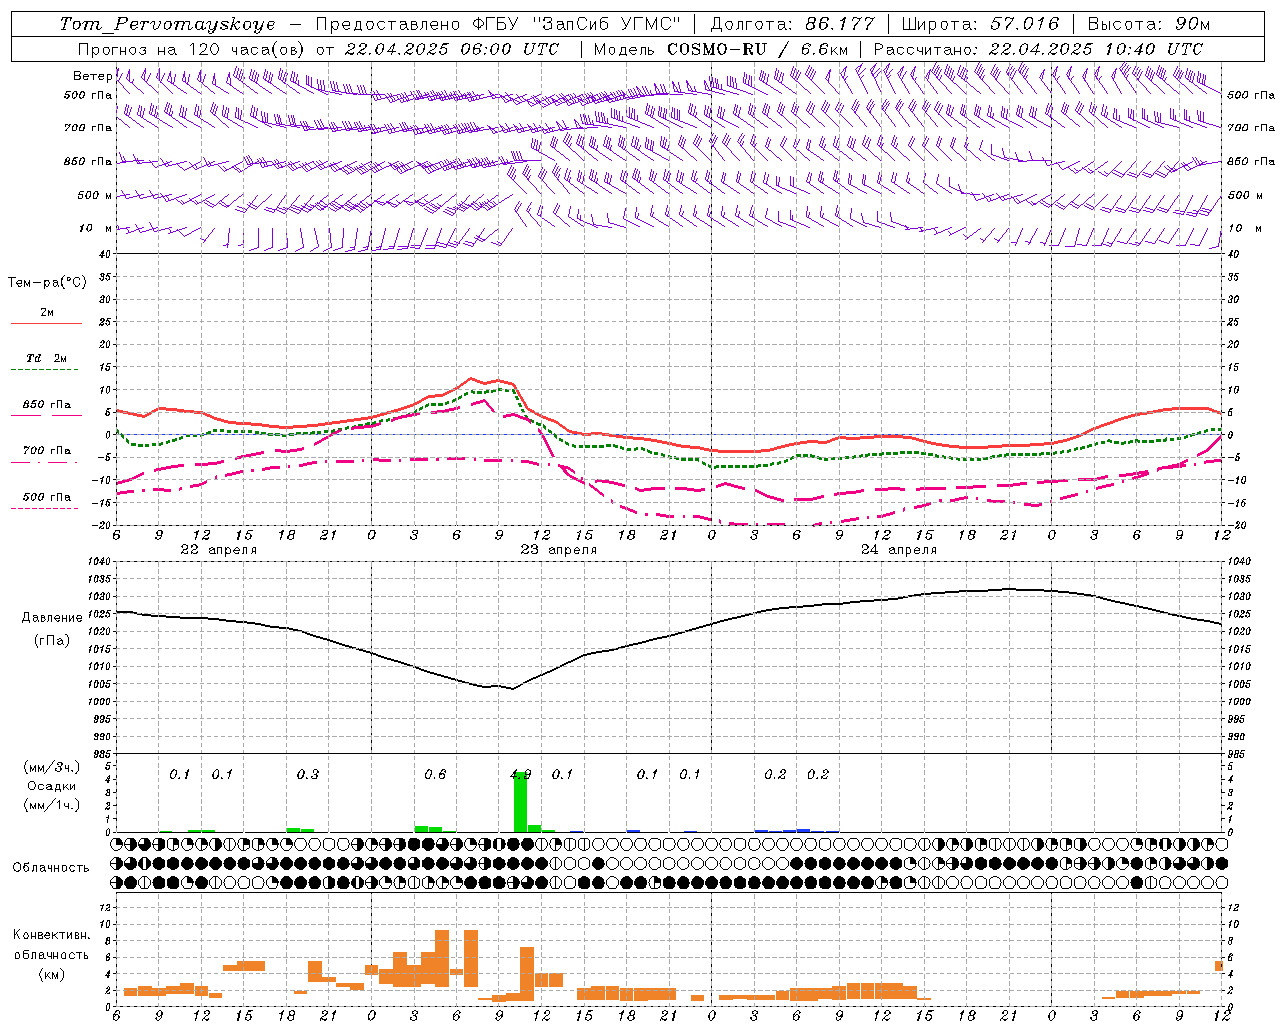Click the station title Tom_Pervomayskoye
This screenshot has height=1024, width=1280.
[x=167, y=24]
